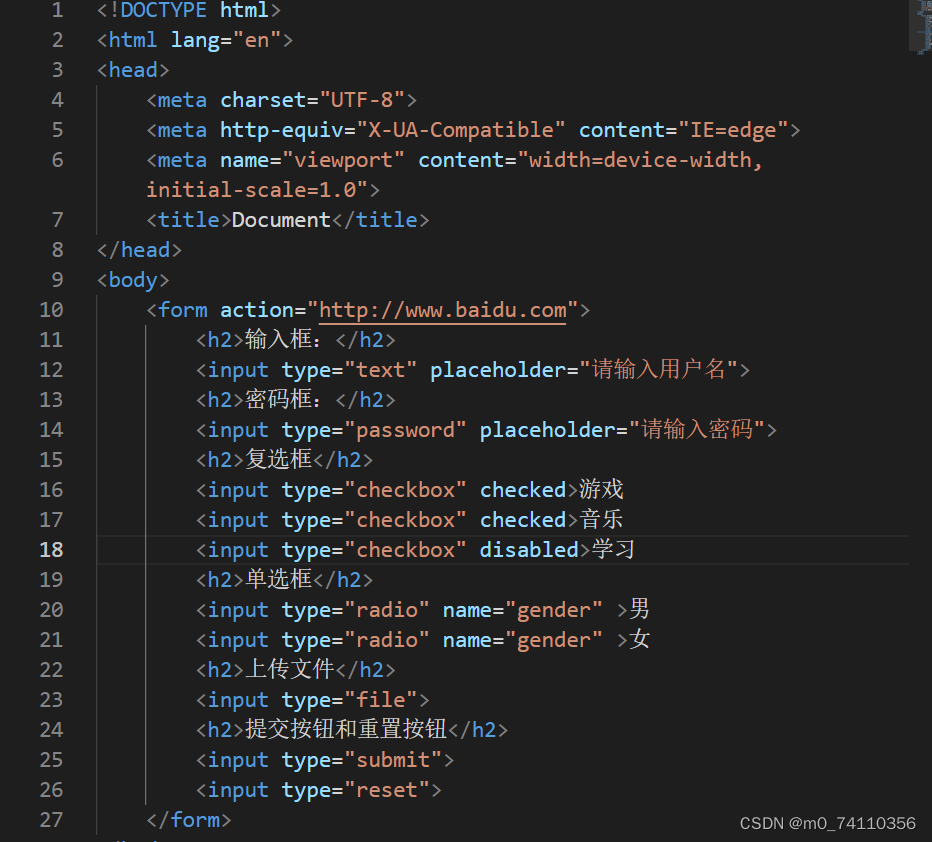Click the placeholder value 请输入用户名
The width and height of the screenshot is (932, 842).
click(659, 370)
